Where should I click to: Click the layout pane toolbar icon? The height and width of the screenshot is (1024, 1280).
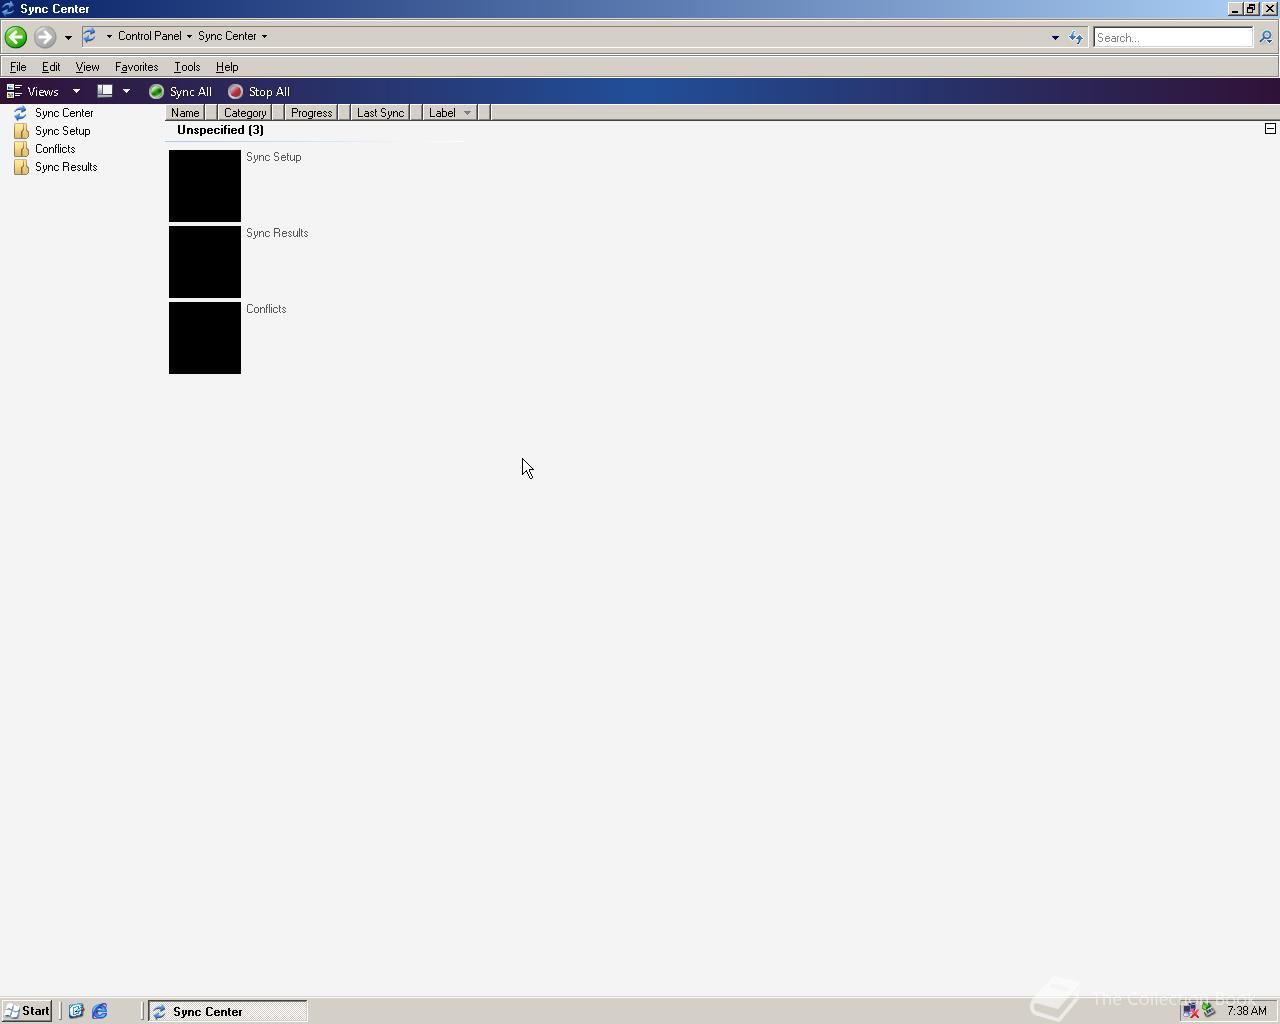tap(104, 91)
